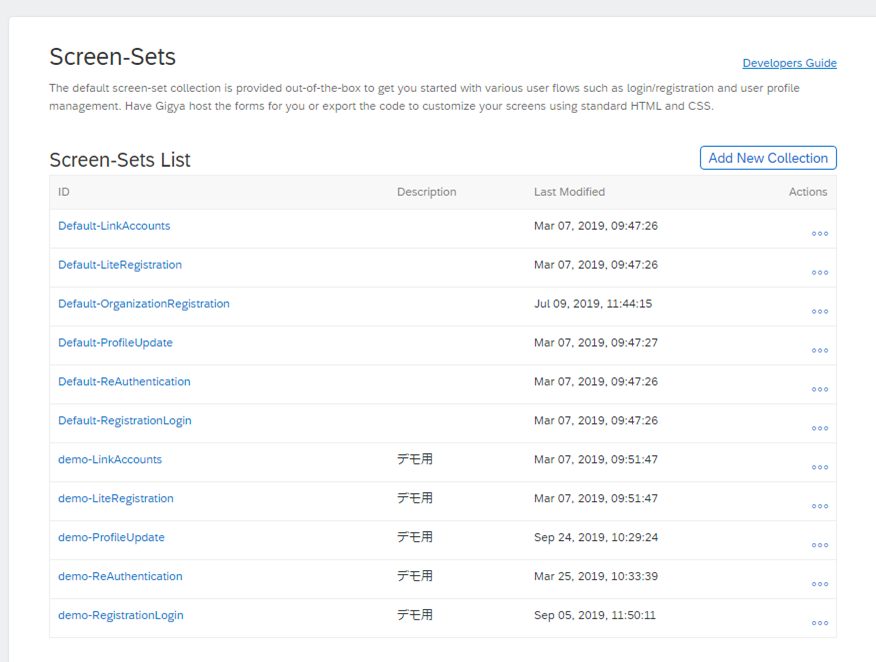Click the Add New Collection button

[768, 158]
